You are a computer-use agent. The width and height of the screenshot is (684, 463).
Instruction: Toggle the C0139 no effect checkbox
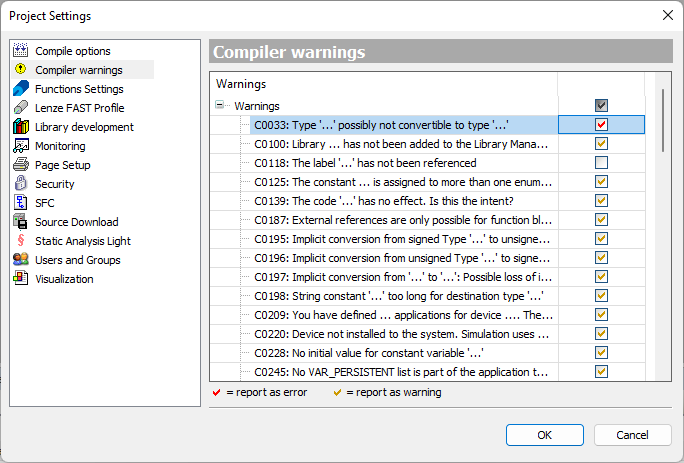(601, 200)
